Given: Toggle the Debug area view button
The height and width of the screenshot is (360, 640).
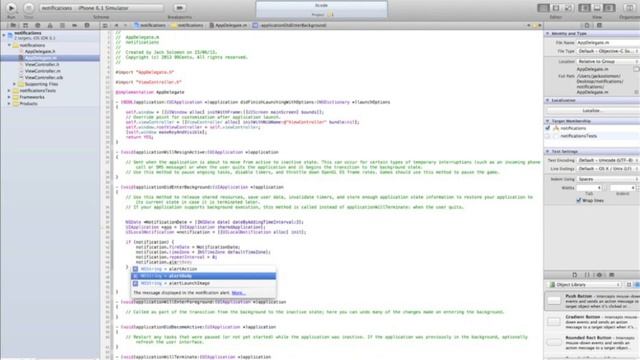Looking at the screenshot, I should tap(597, 8).
